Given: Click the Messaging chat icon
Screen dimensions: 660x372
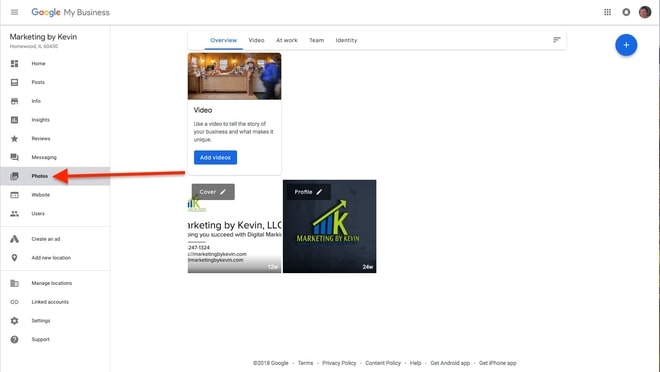Looking at the screenshot, I should pos(14,157).
